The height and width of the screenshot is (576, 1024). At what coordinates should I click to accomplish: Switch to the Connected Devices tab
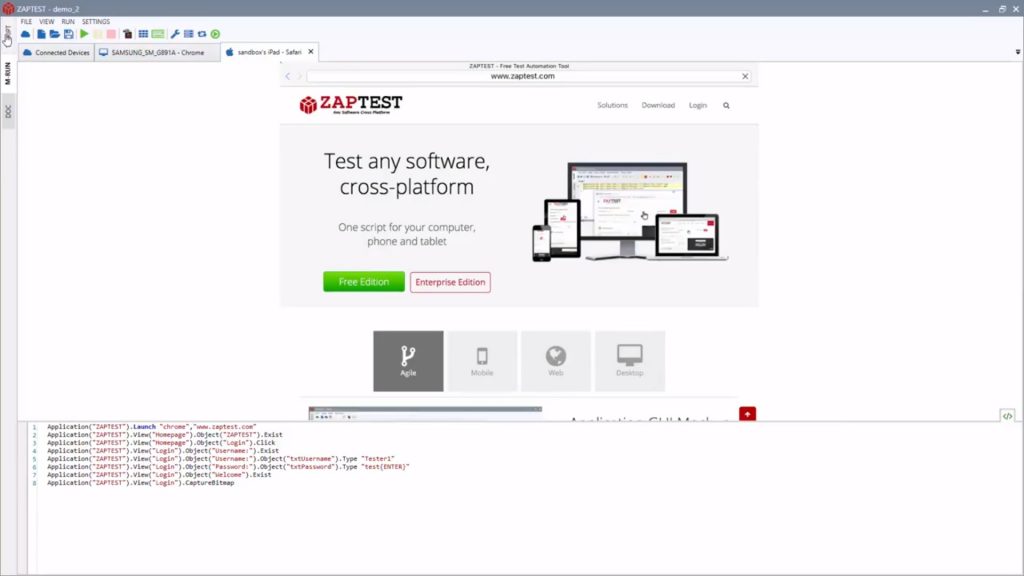pos(56,52)
